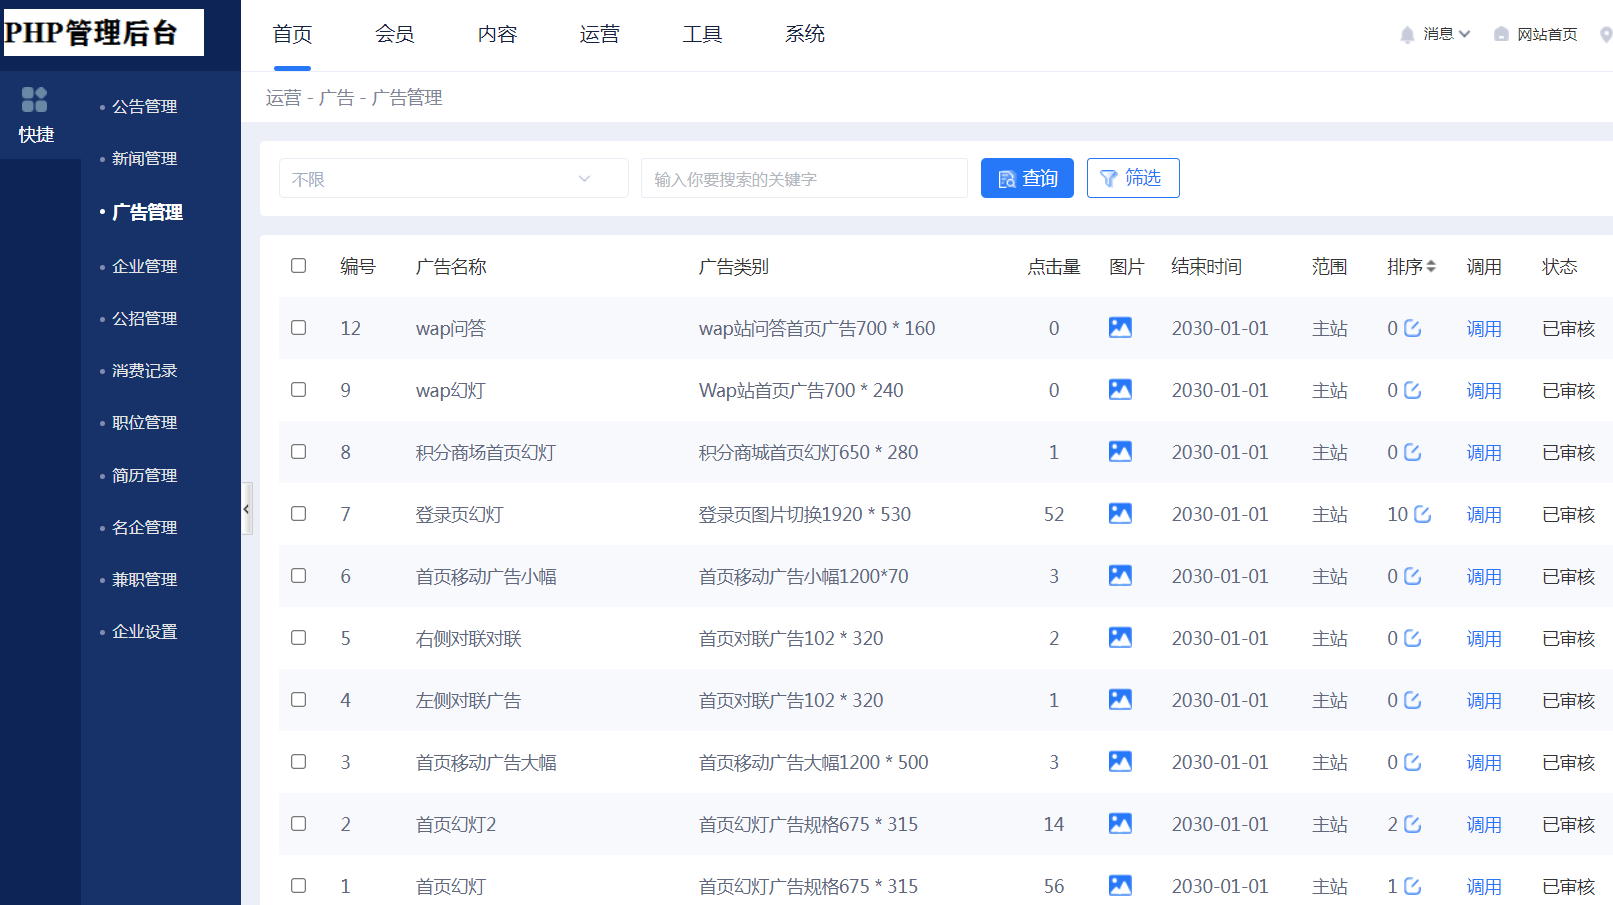
Task: Open the 消息 notification bell
Action: click(1407, 35)
